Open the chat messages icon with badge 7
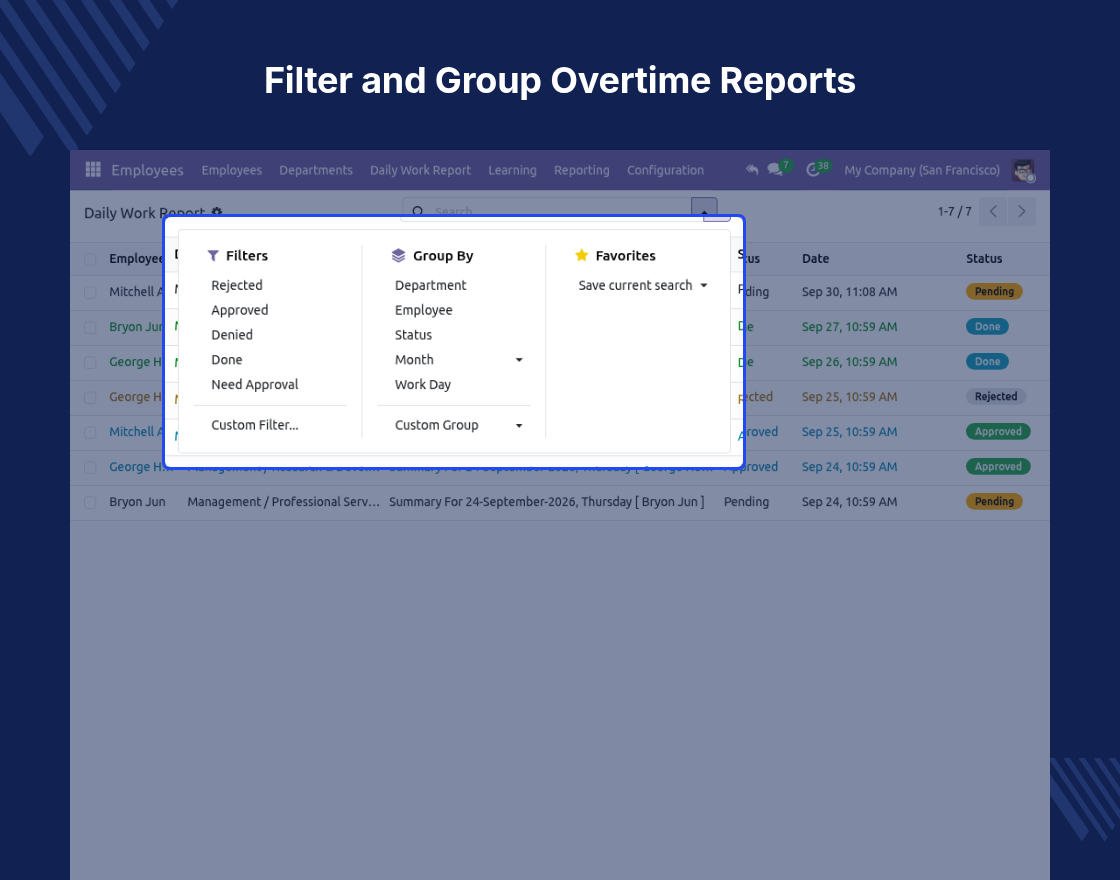This screenshot has height=880, width=1120. 774,170
